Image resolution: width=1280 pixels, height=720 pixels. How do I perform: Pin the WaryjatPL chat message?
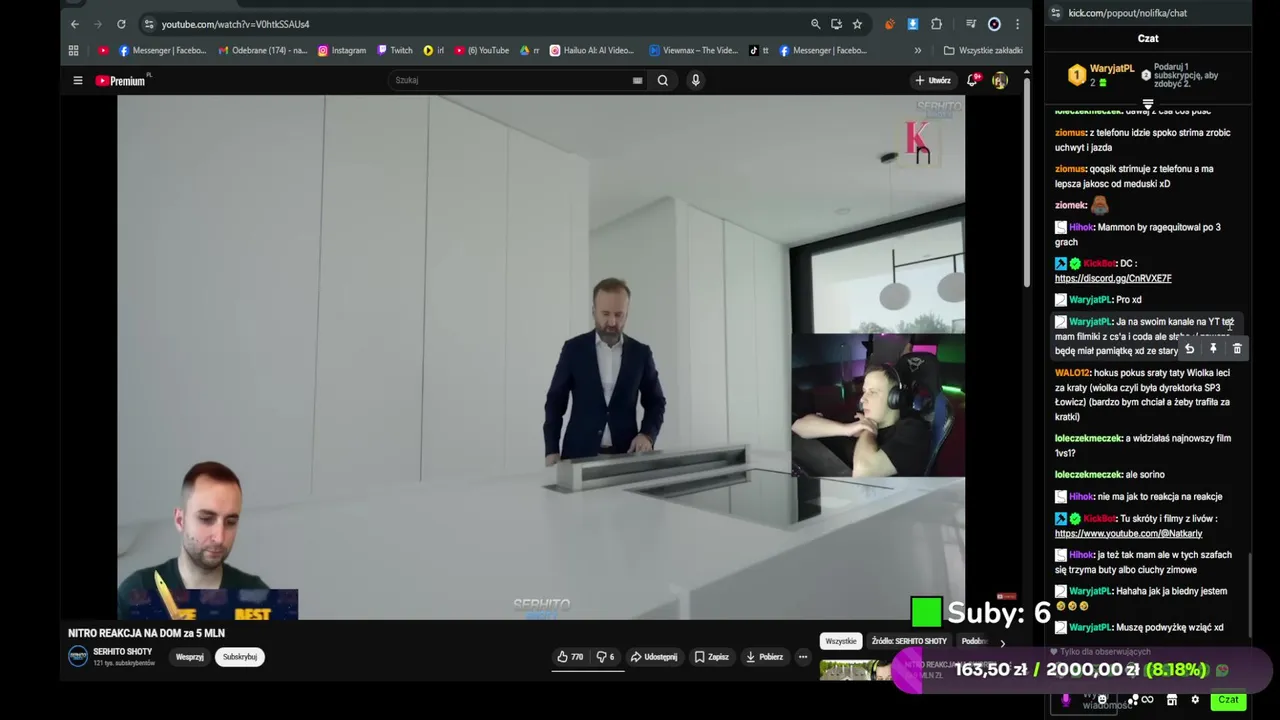[1213, 349]
